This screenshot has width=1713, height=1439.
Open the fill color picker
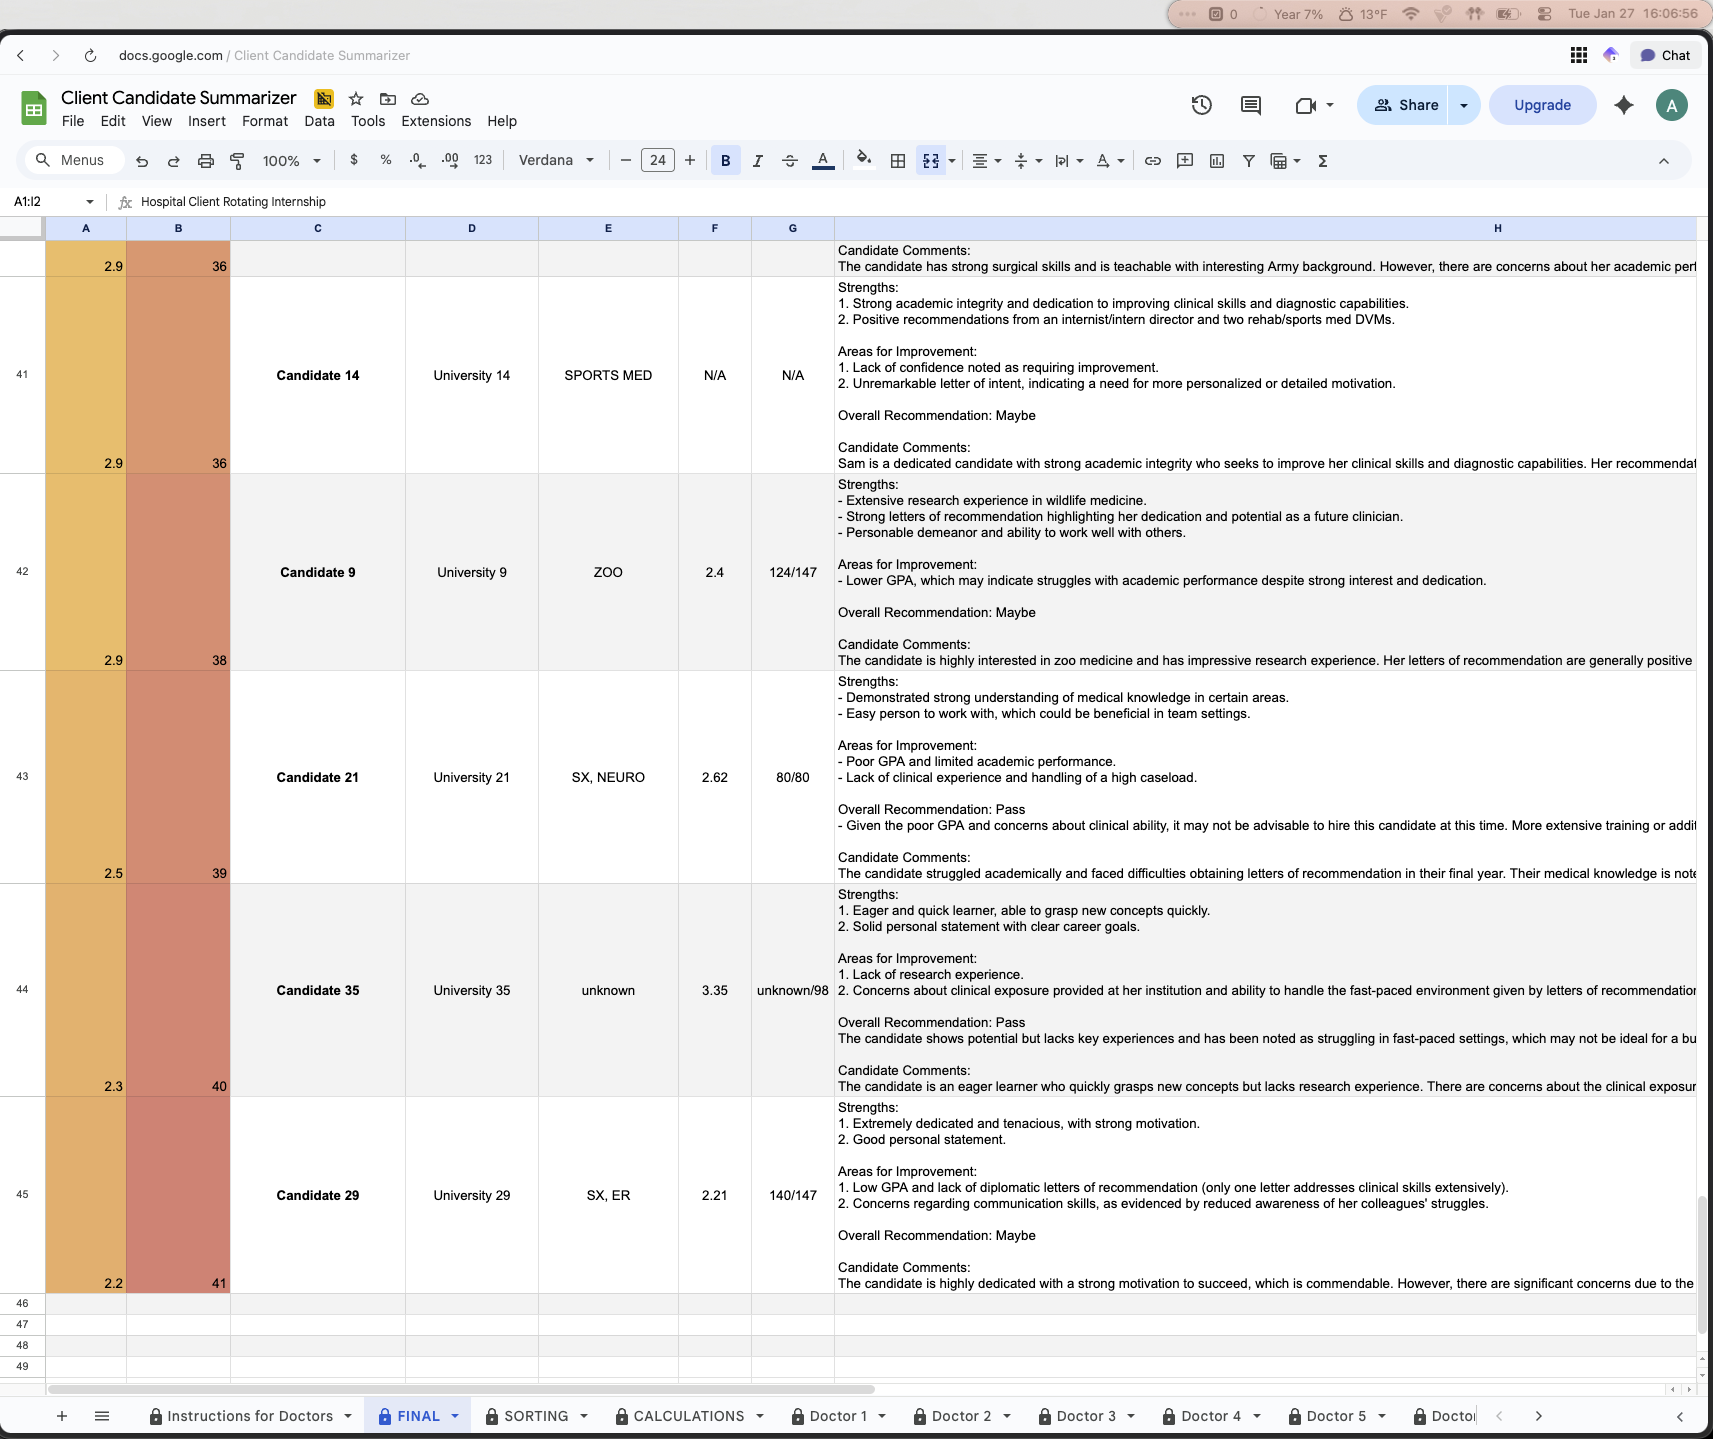pyautogui.click(x=863, y=160)
